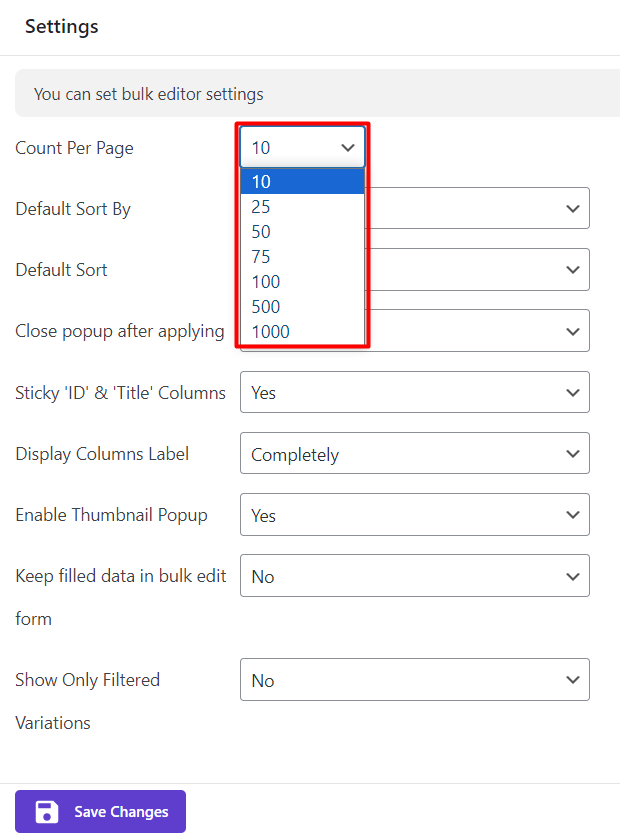Select 10 from the count list
The image size is (620, 838).
302,182
